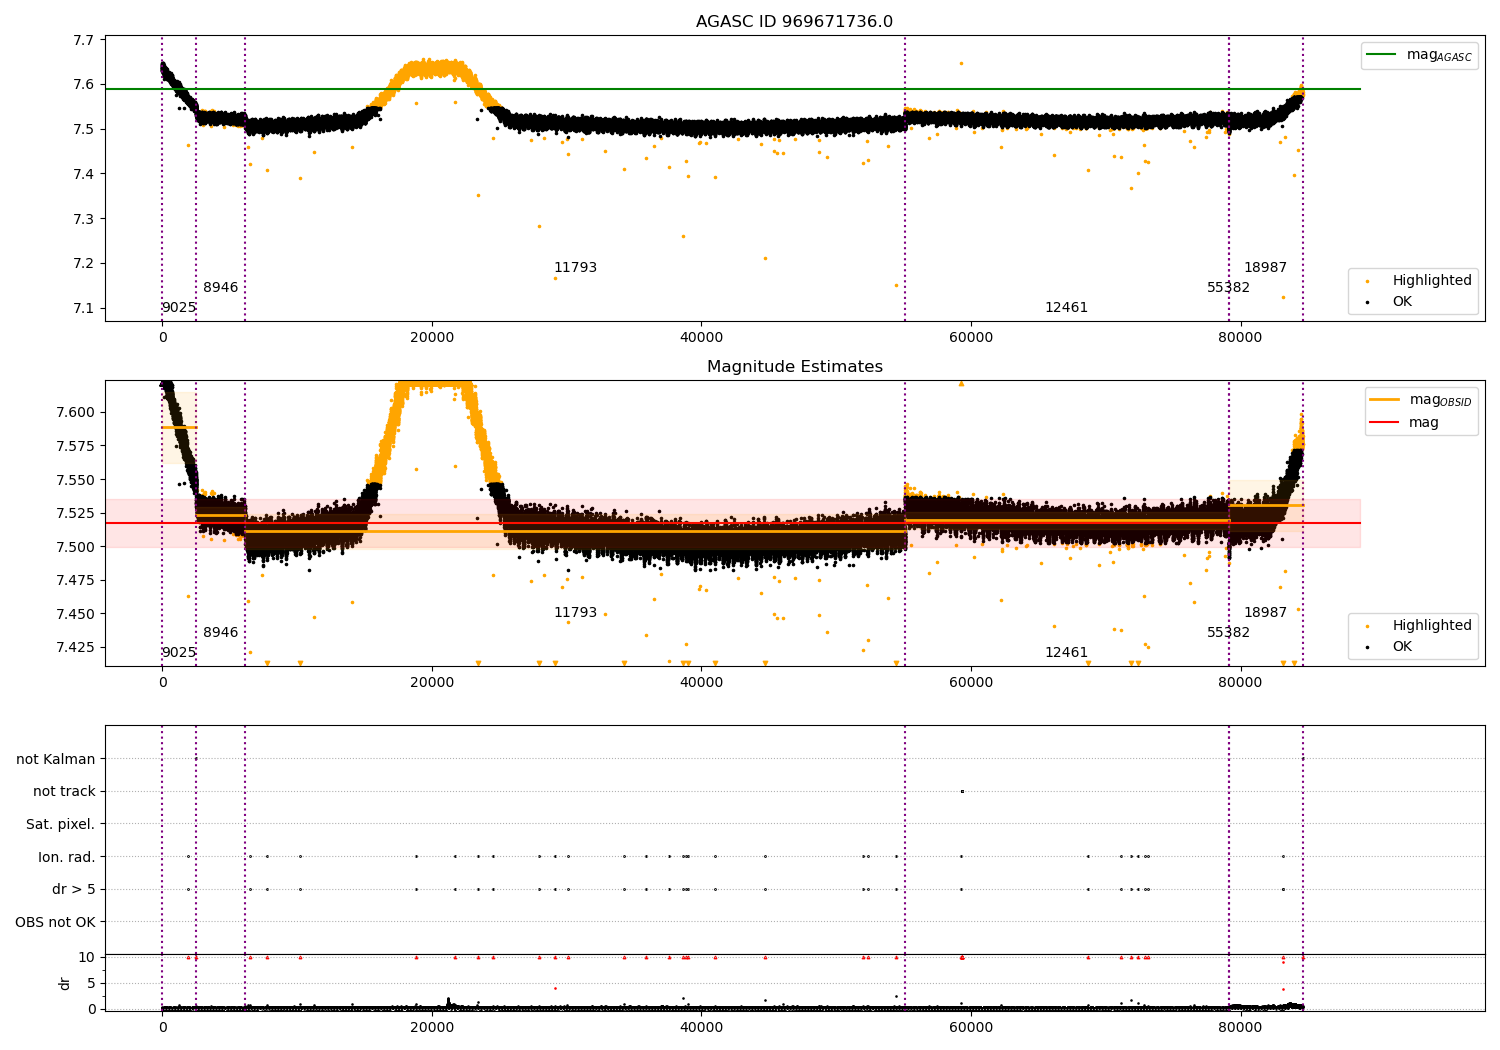Click the 'Ion. rad.' flag axis label
This screenshot has width=1500, height=1050.
tap(67, 857)
